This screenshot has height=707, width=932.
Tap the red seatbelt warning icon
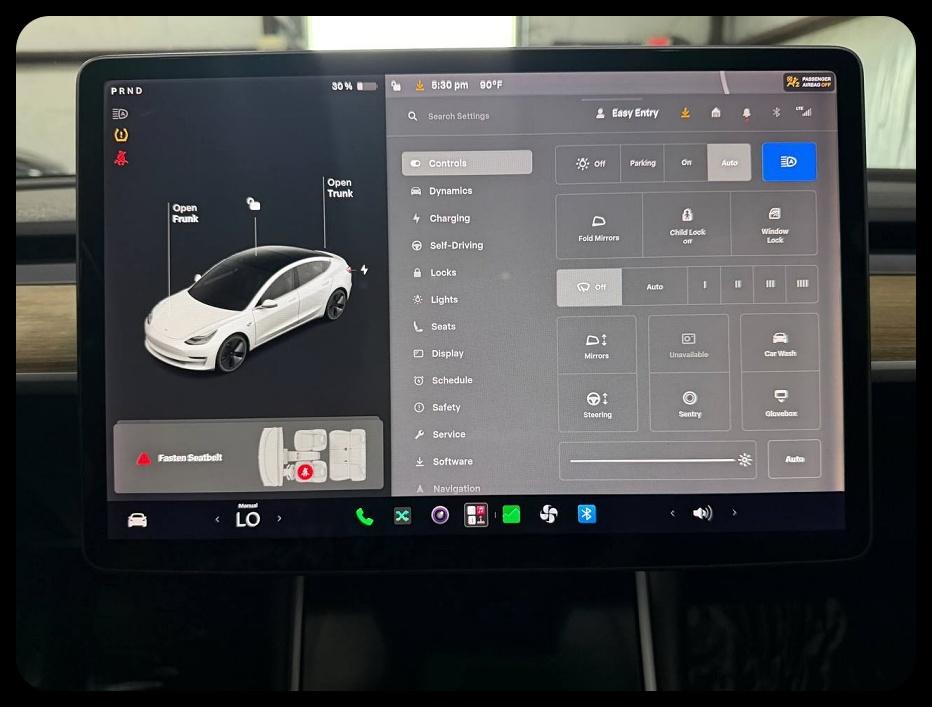[x=121, y=158]
